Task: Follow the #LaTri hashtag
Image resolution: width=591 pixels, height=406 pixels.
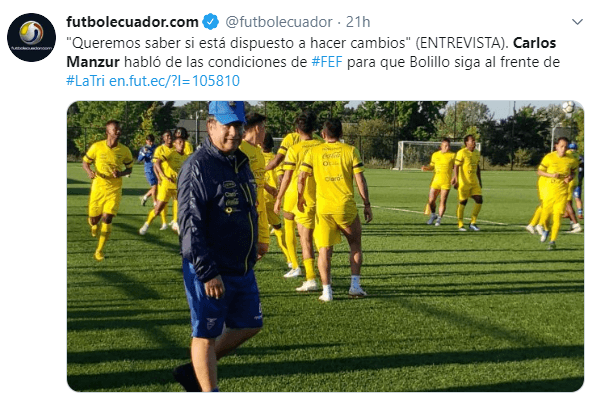Action: point(86,81)
